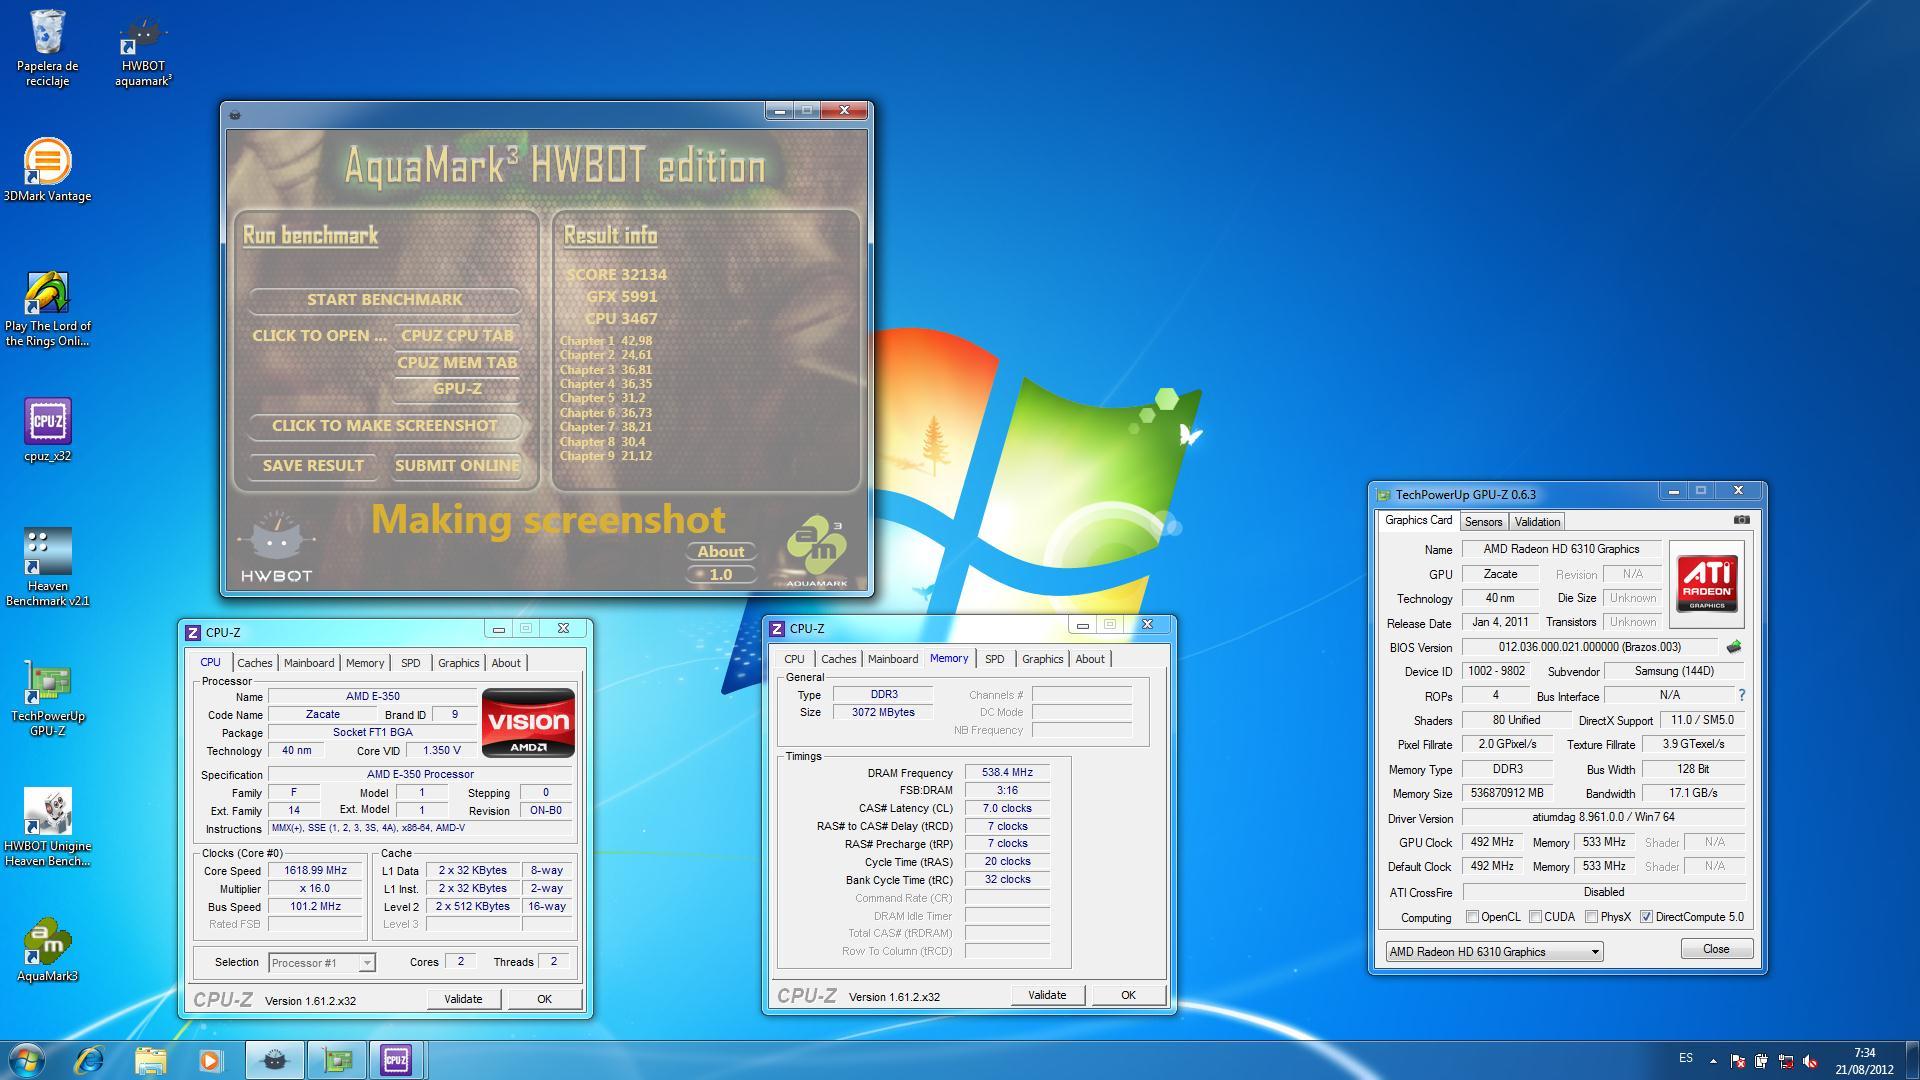Open the Heaven Benchmark v2.1 desktop shortcut

pos(47,567)
